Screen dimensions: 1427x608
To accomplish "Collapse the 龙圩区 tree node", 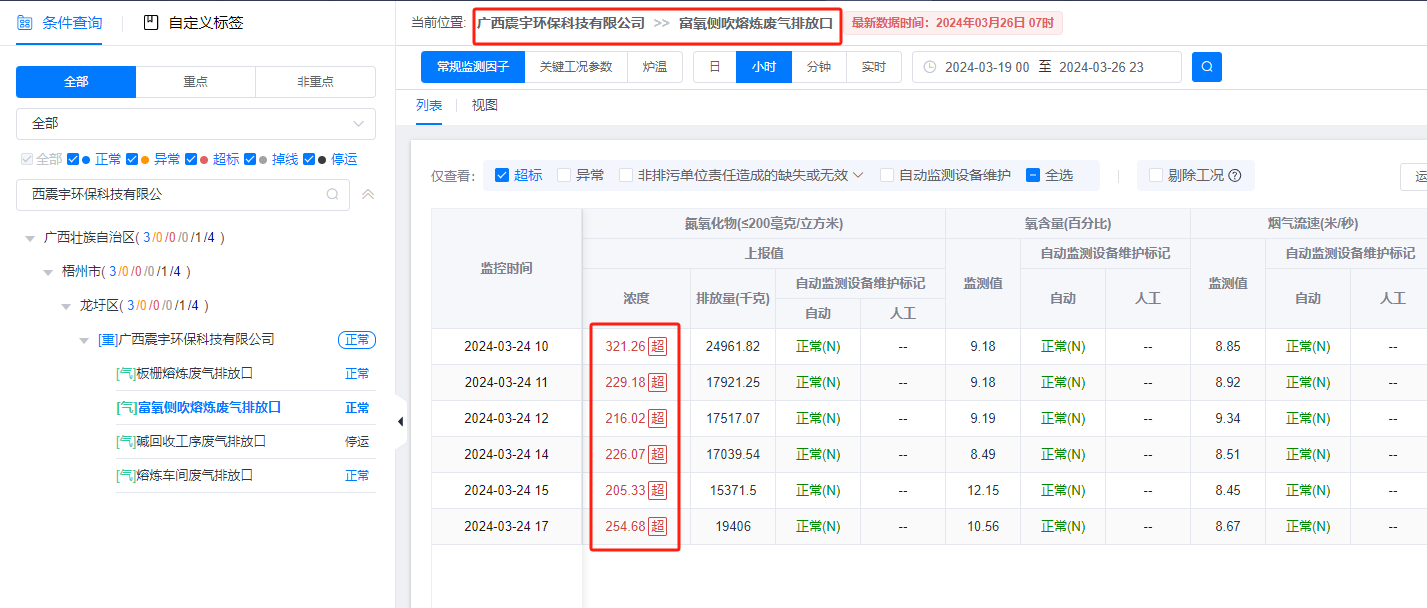I will click(x=66, y=306).
